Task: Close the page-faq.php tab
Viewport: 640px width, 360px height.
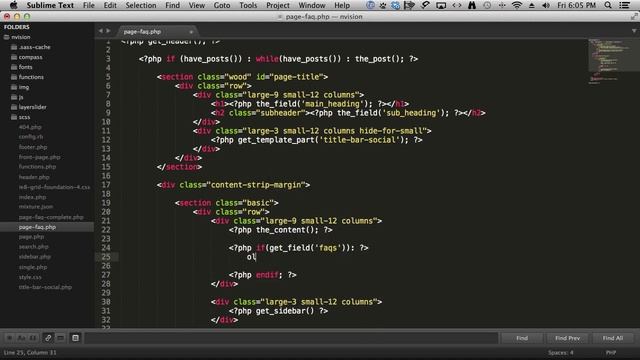Action: pyautogui.click(x=191, y=32)
